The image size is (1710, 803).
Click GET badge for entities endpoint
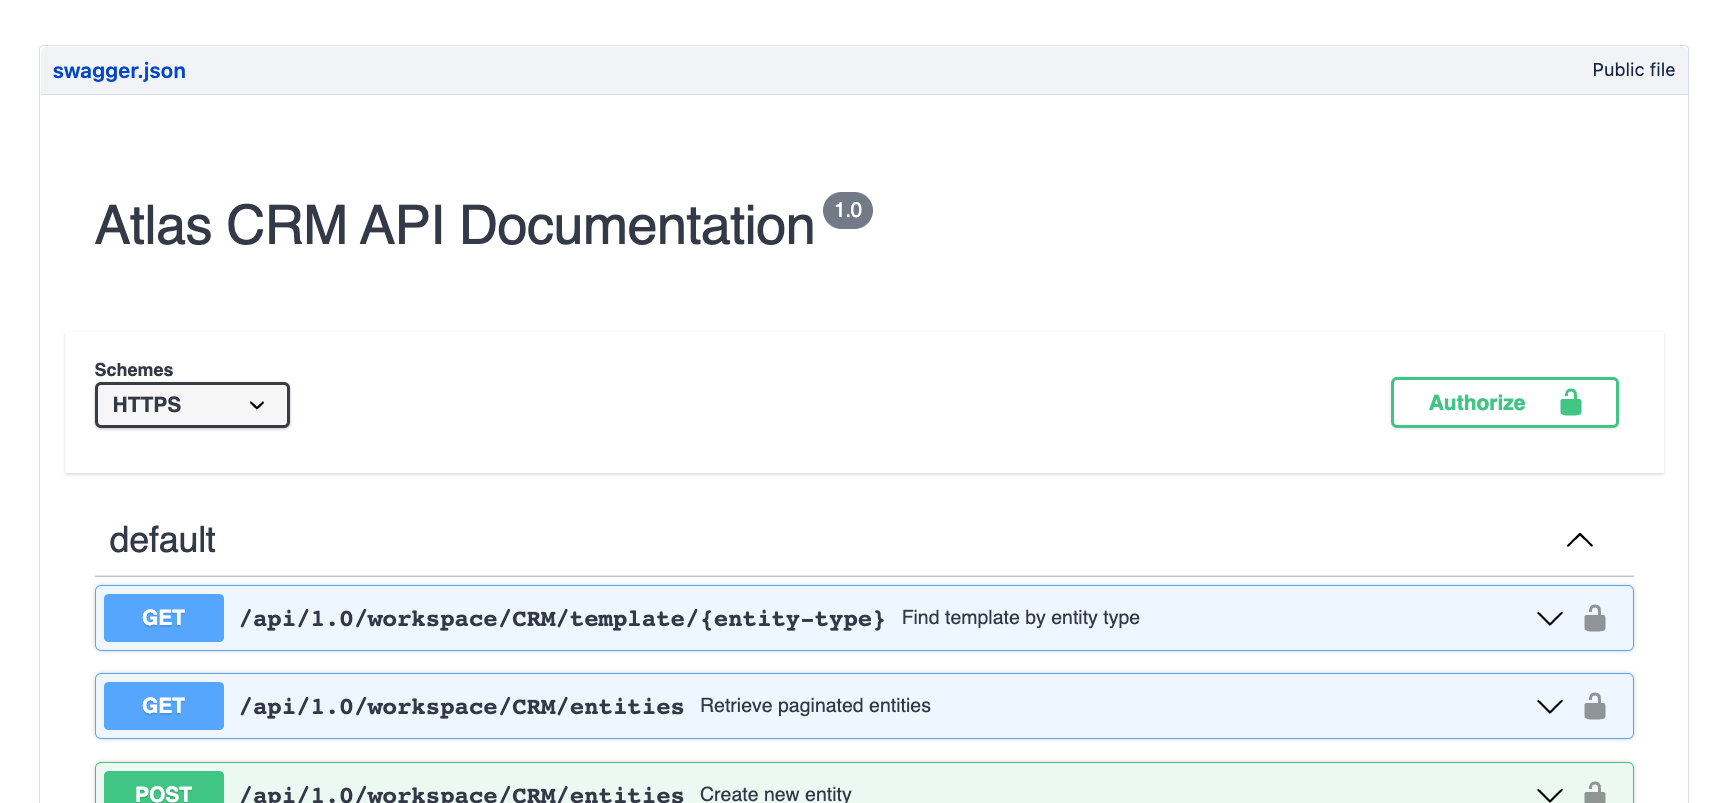pos(164,706)
